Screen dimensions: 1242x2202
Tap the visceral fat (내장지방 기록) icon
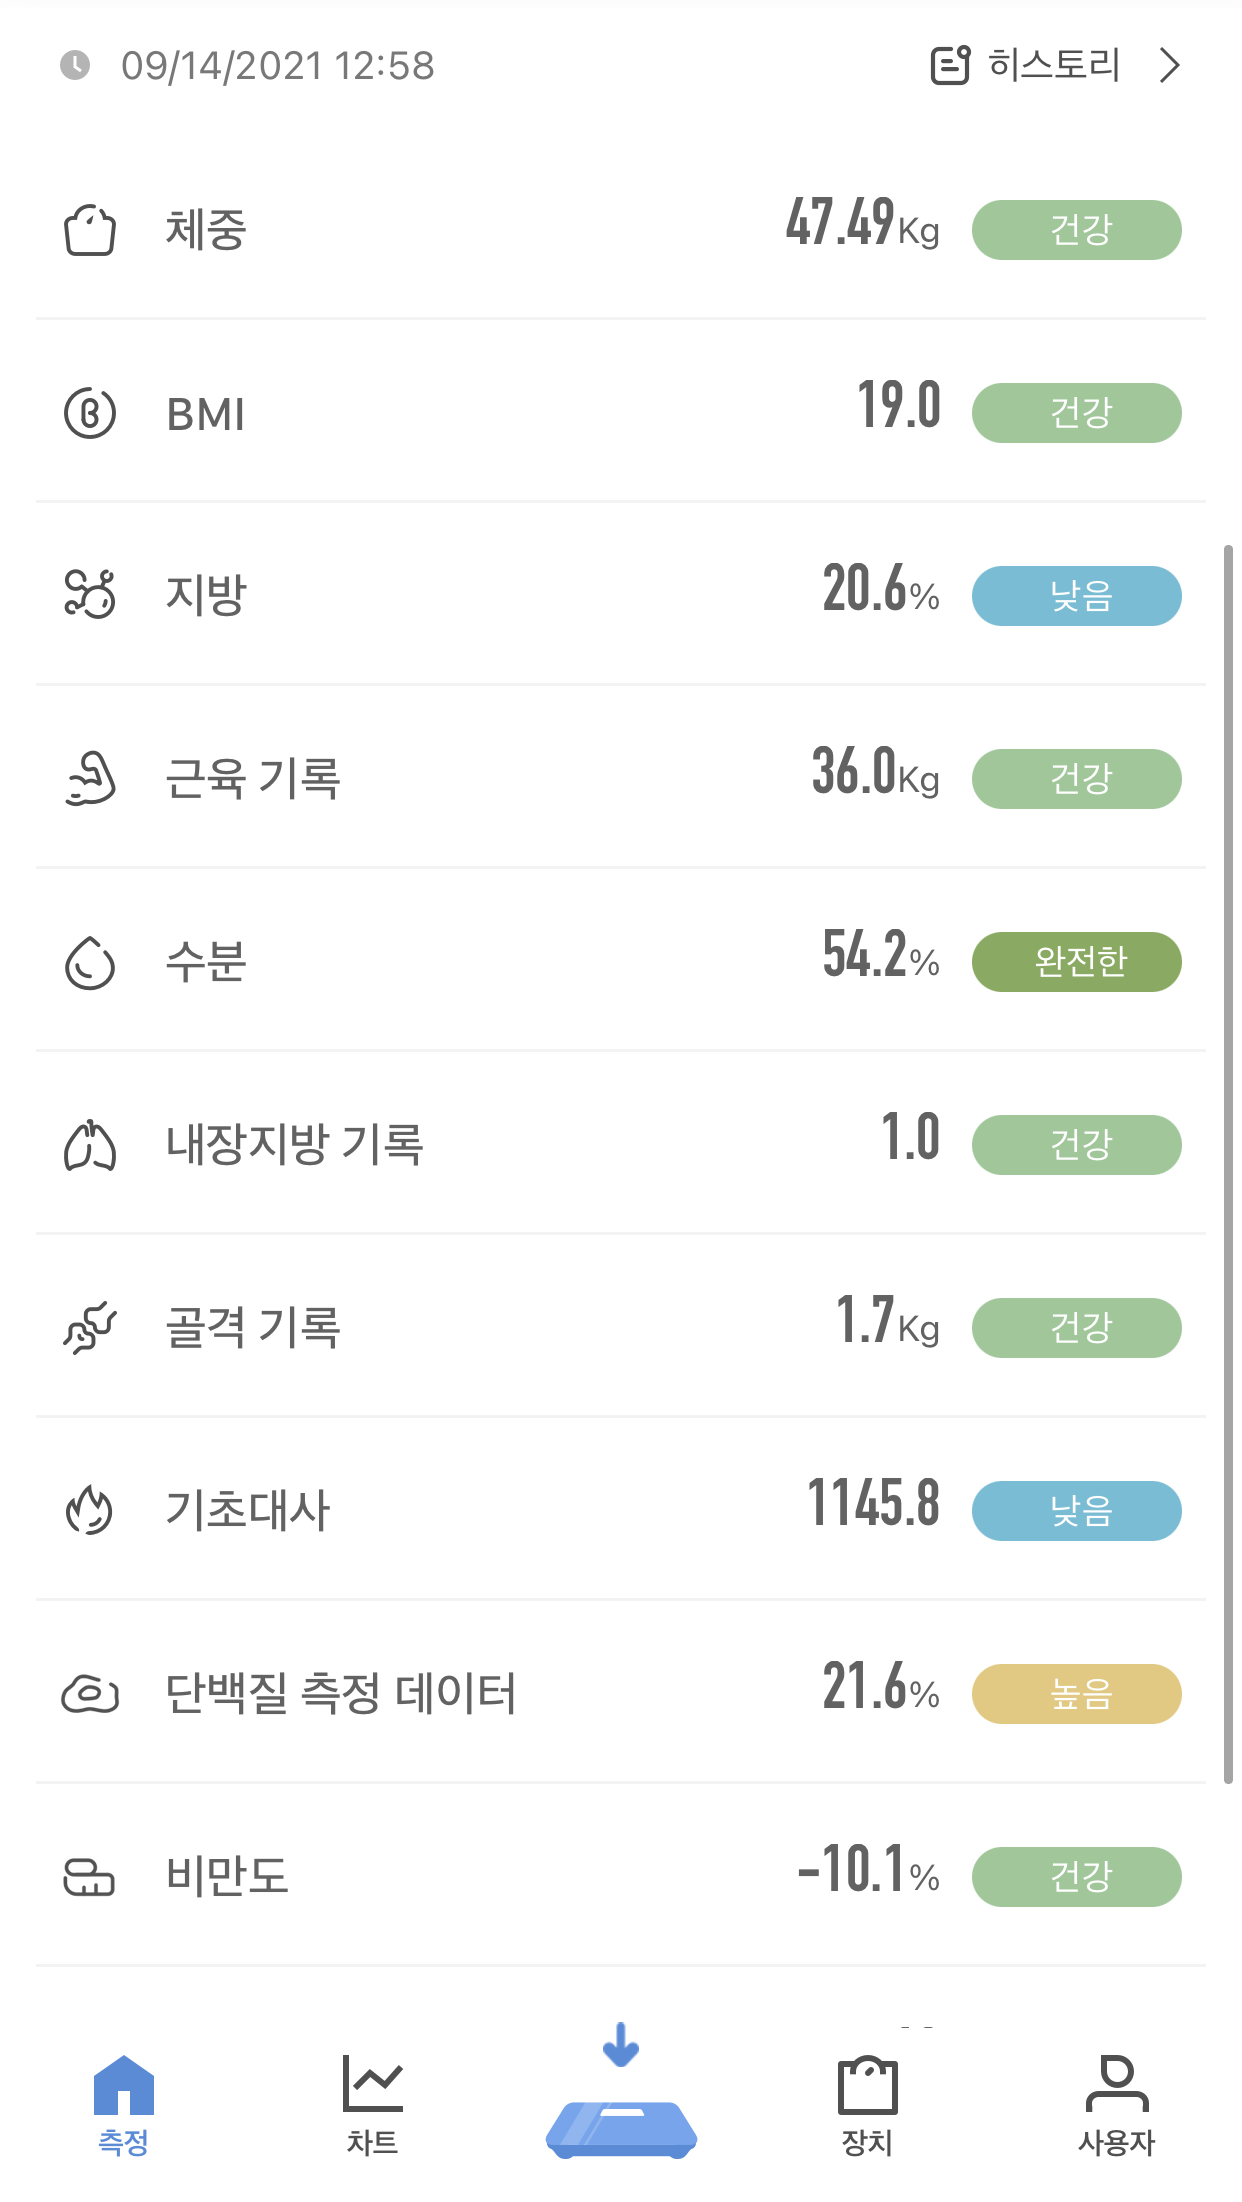pos(90,1145)
